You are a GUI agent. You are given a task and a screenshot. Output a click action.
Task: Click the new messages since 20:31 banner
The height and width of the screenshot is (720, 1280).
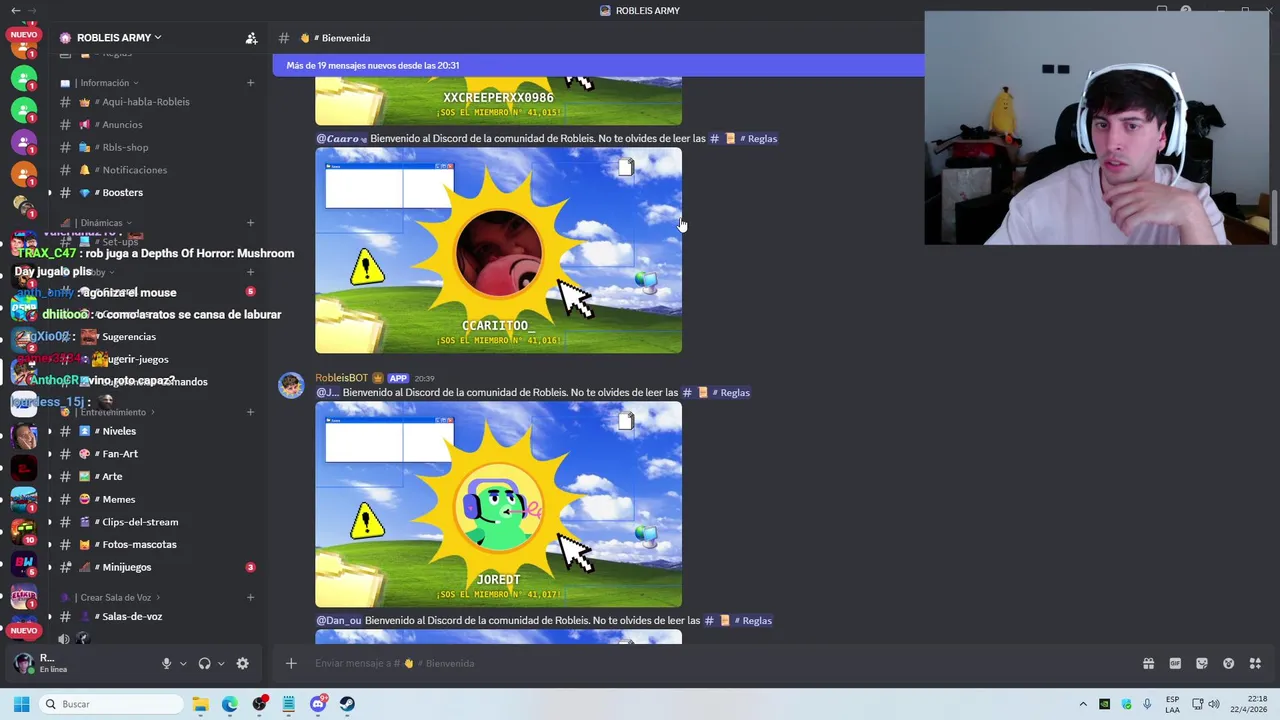598,65
